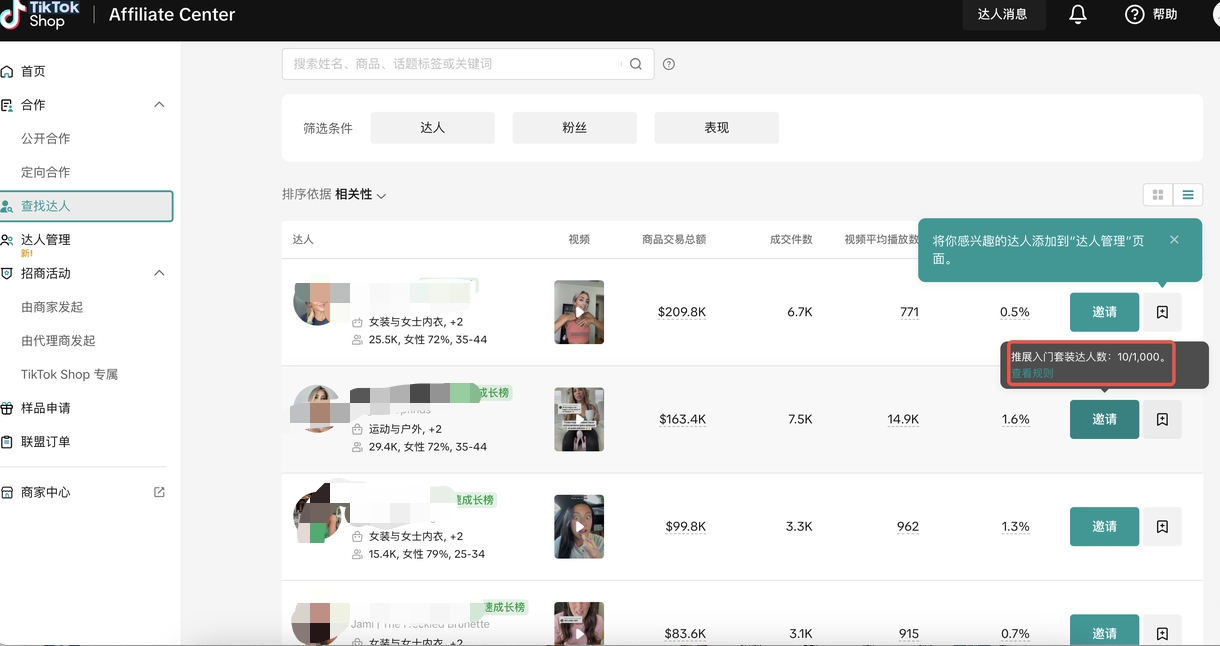Open the 达人 filter option
The width and height of the screenshot is (1220, 646).
coord(432,128)
